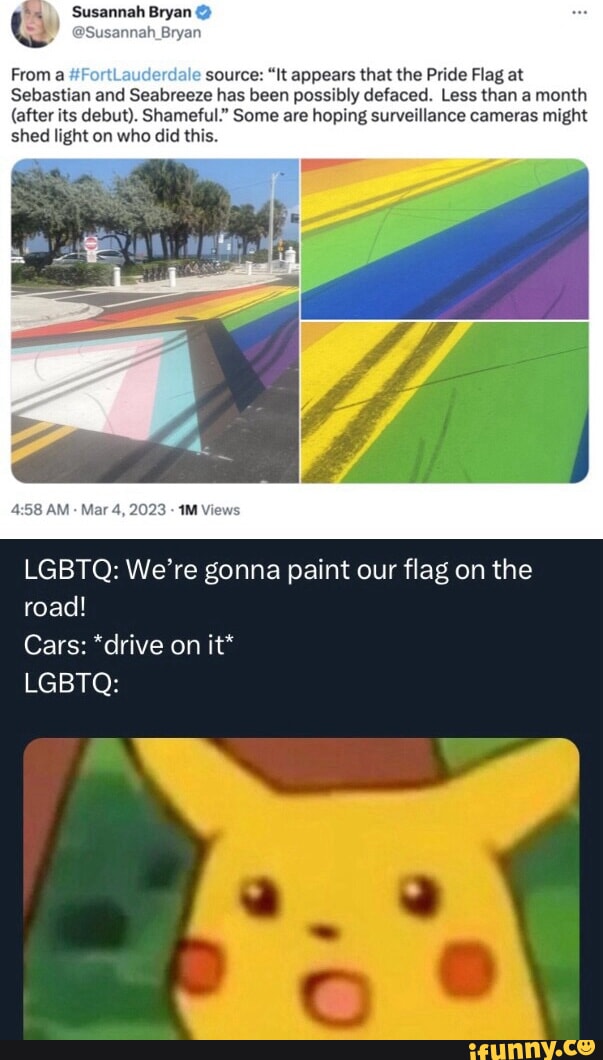The image size is (603, 1060).
Task: Click the final 'LGBTQ:' caption line
Action: click(x=72, y=685)
